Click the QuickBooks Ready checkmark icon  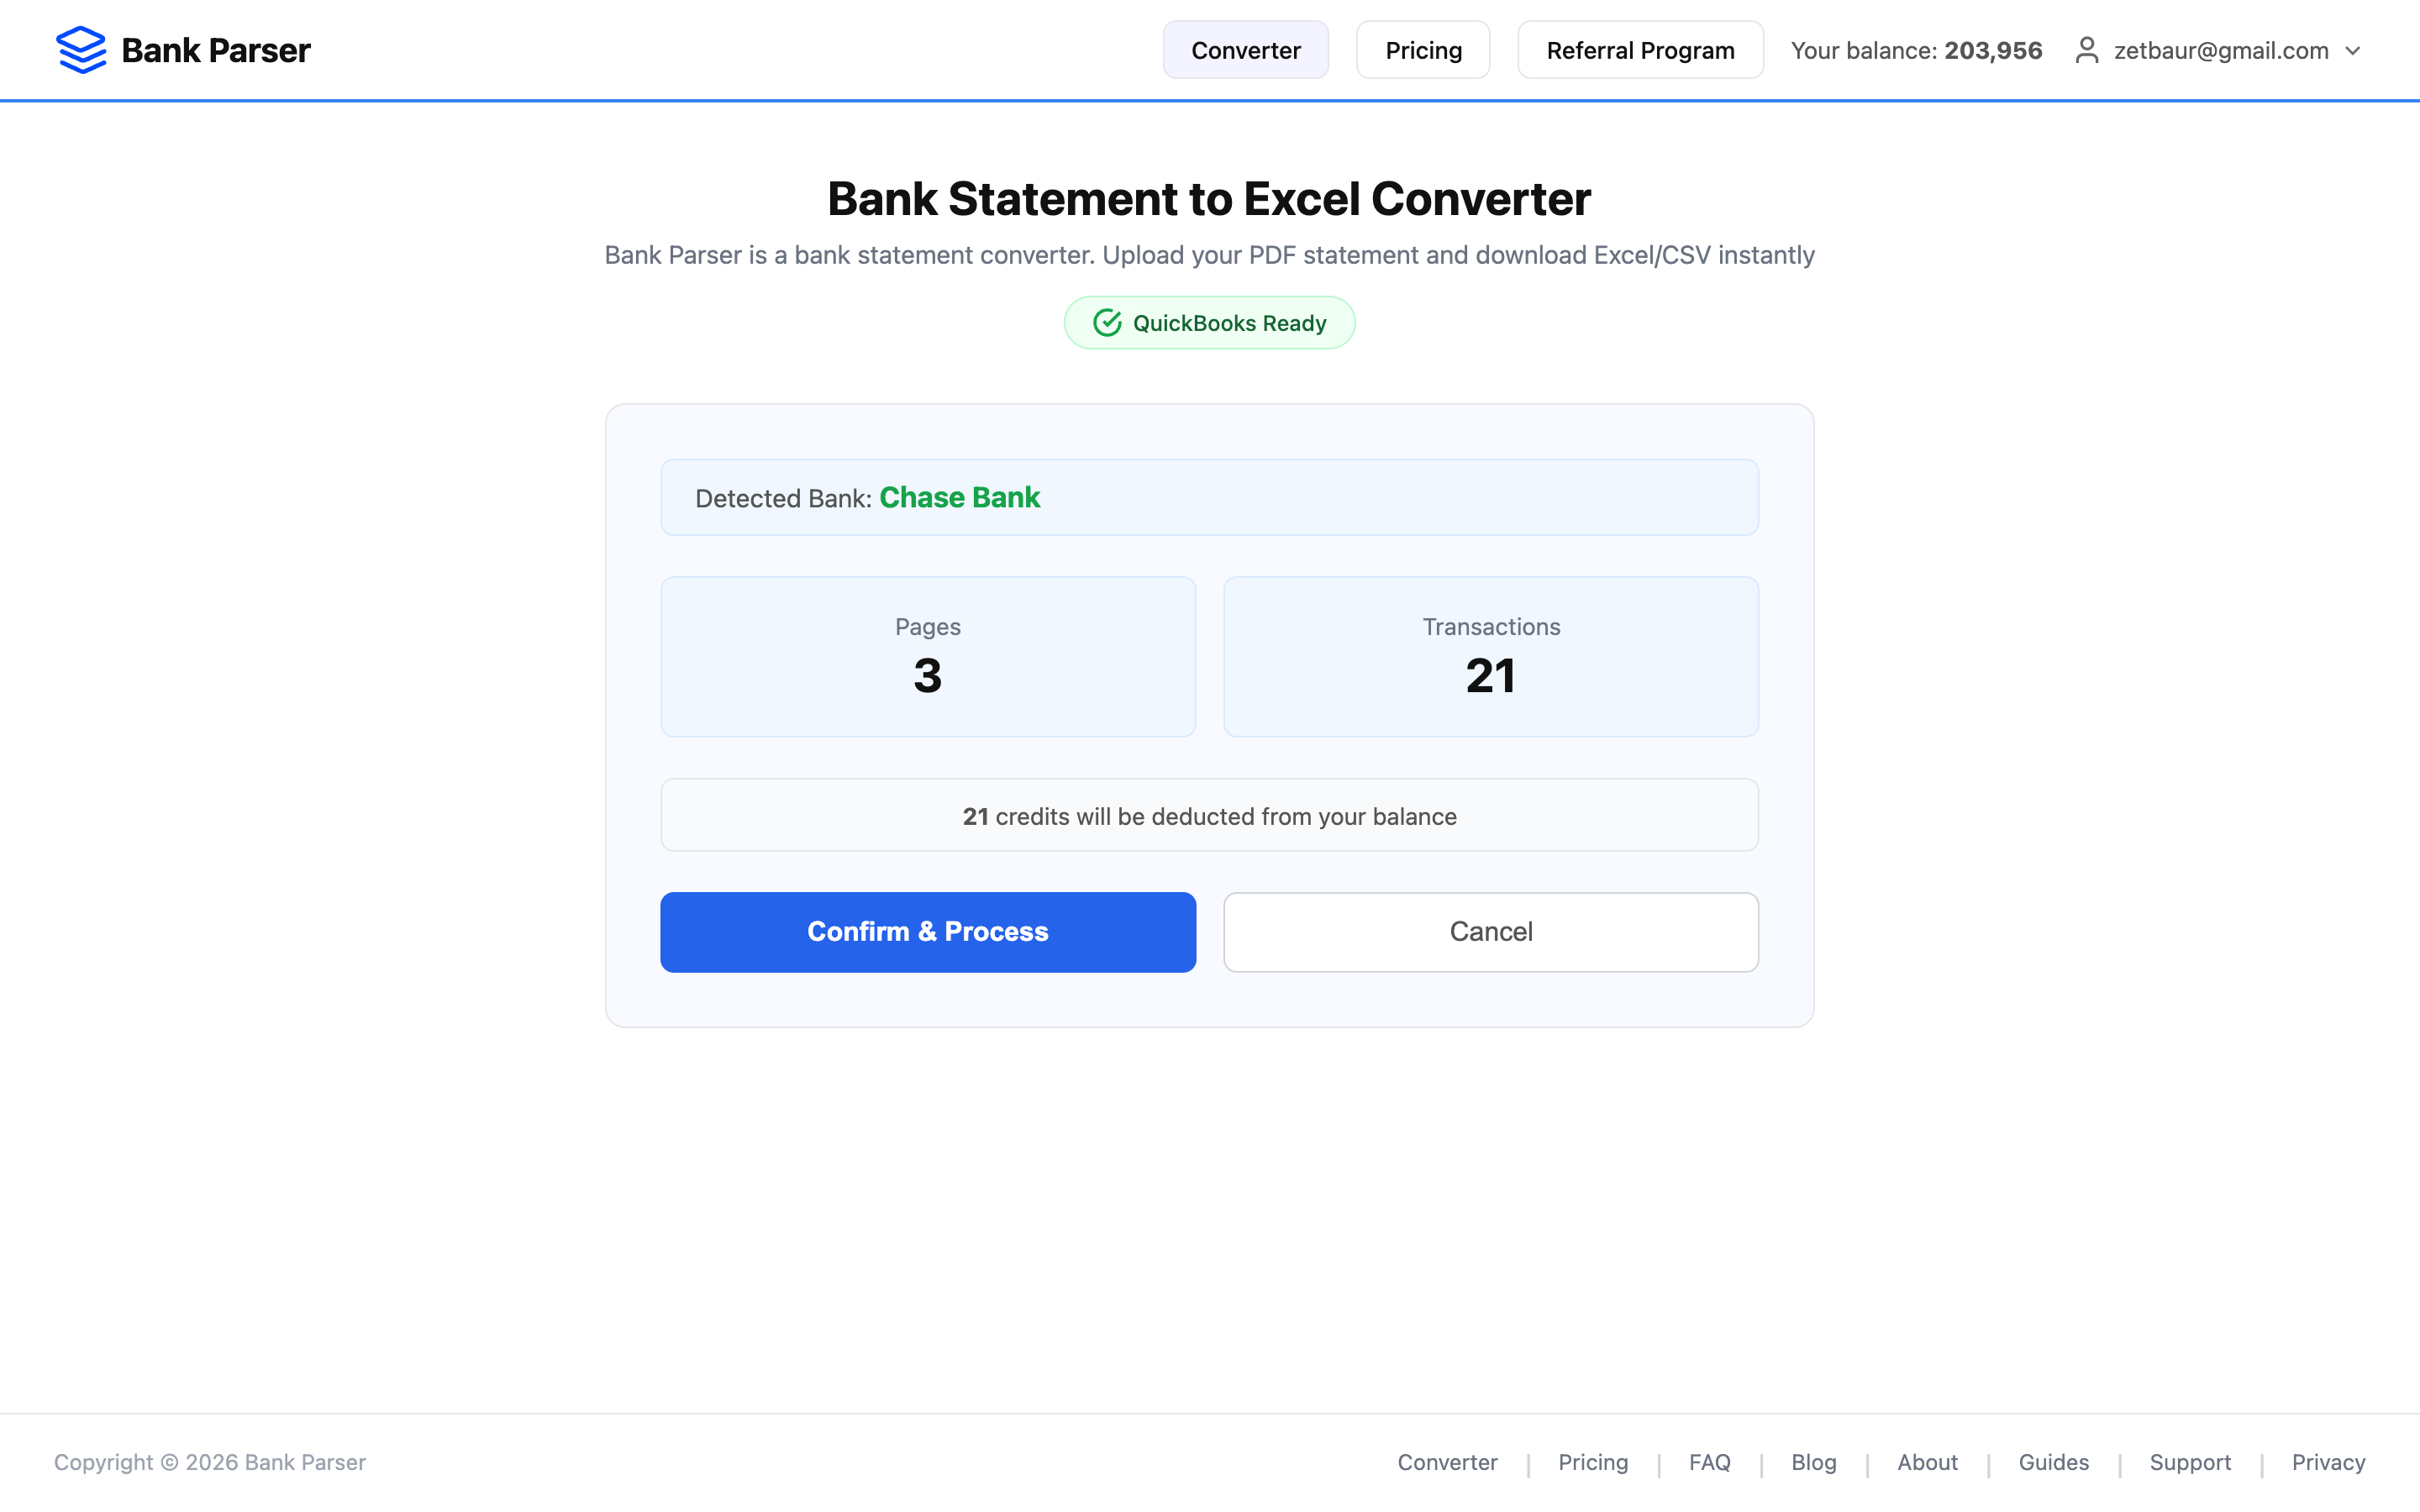1106,323
